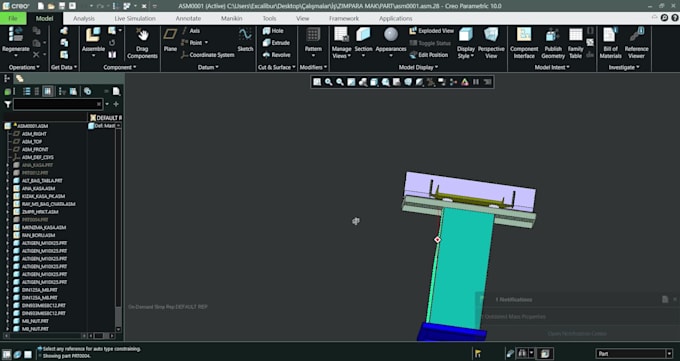Viewport: 680px width, 361px height.
Task: Click the Coordinate System tool
Action: (x=208, y=55)
